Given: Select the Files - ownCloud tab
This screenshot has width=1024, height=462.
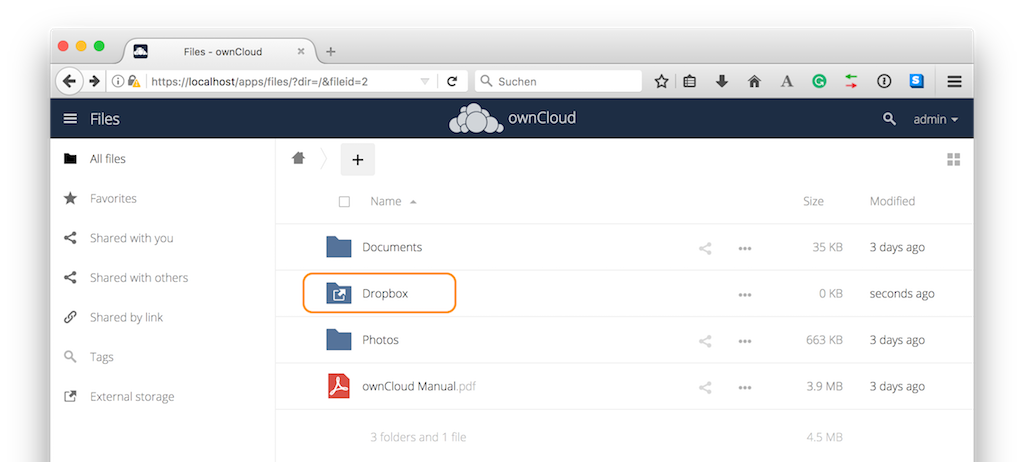Looking at the screenshot, I should point(219,52).
